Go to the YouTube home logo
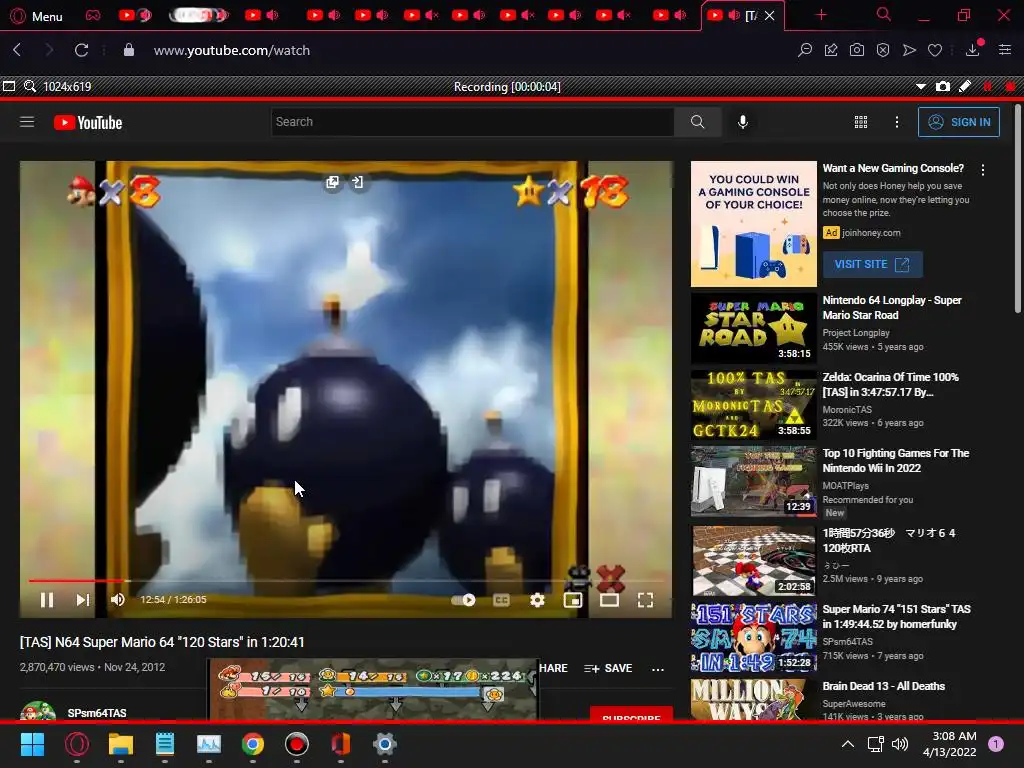Image resolution: width=1024 pixels, height=768 pixels. pyautogui.click(x=88, y=122)
